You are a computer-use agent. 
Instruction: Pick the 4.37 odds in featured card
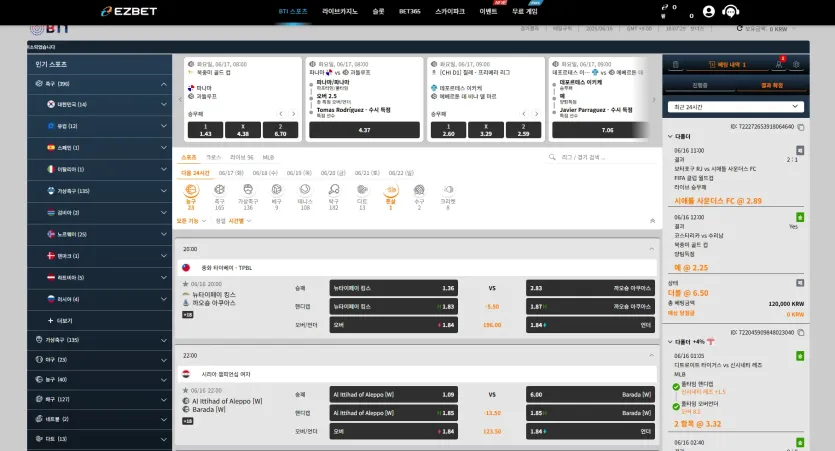tap(364, 130)
